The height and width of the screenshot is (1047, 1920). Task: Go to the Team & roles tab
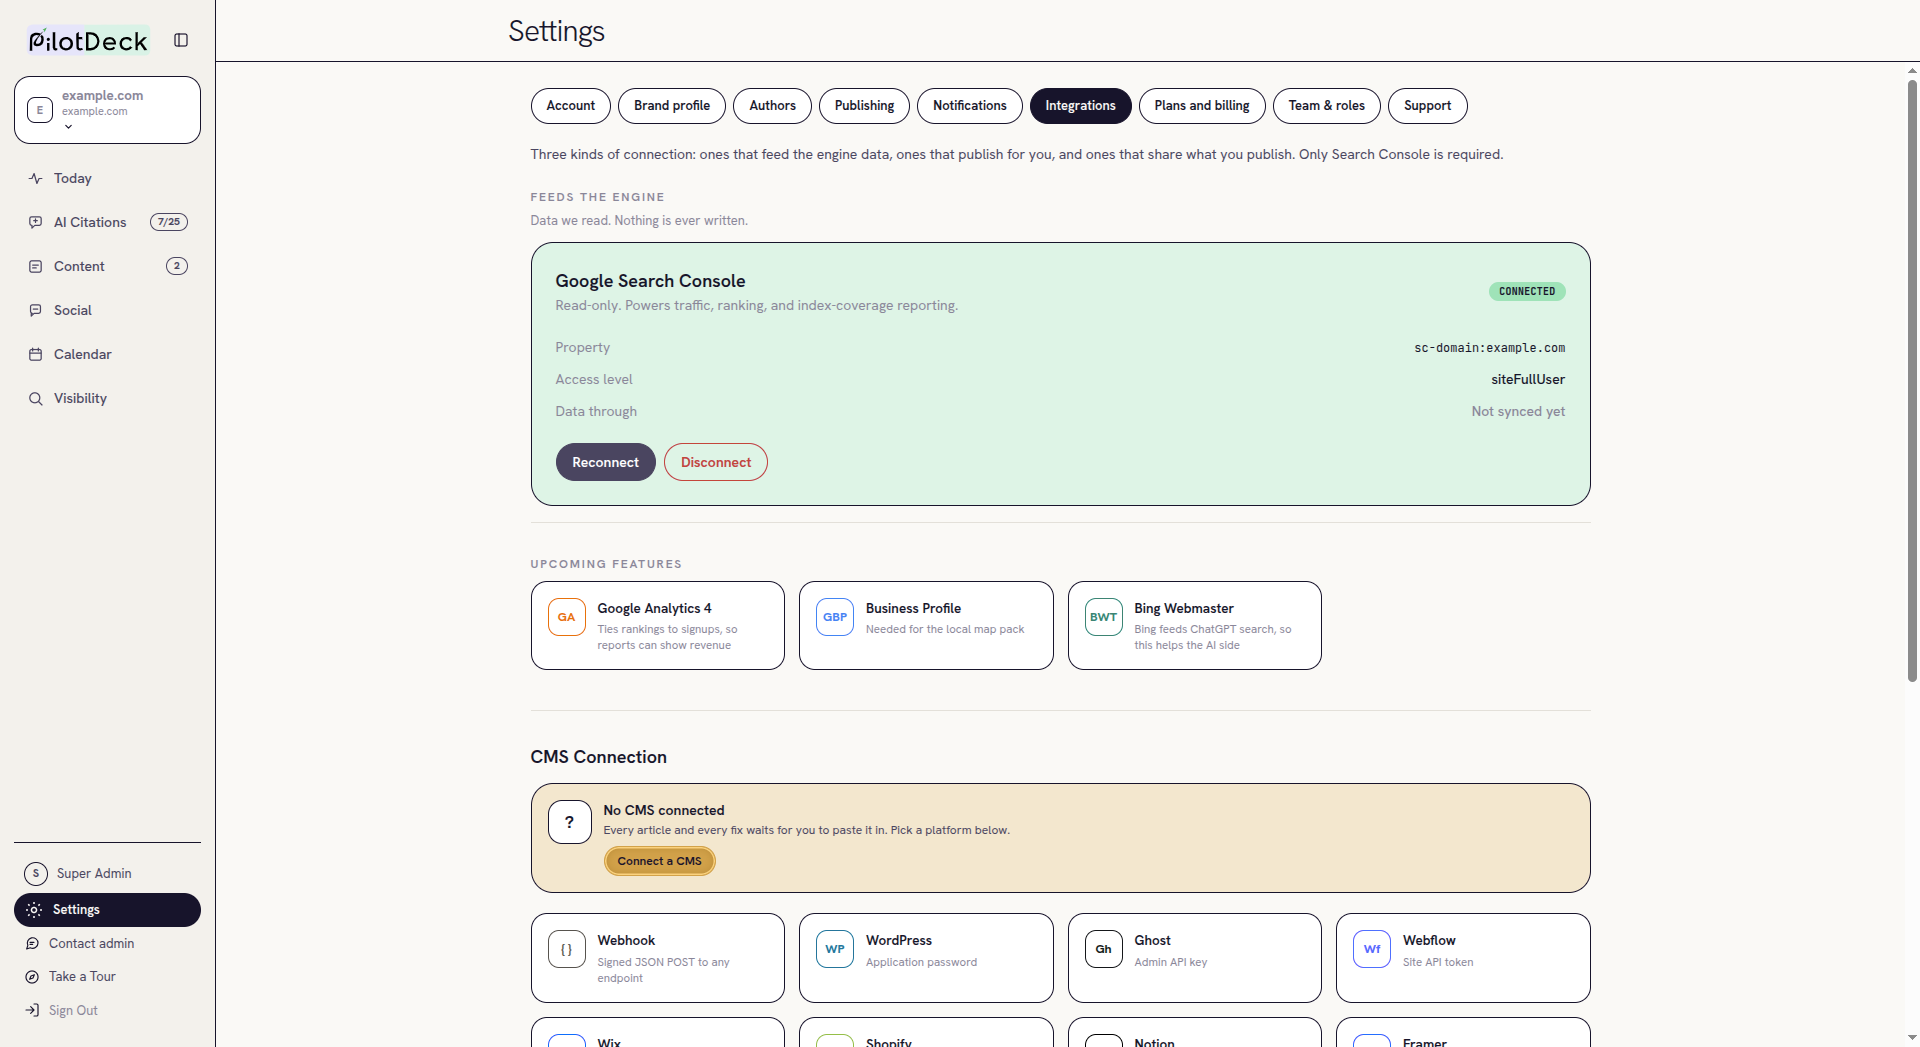pos(1327,106)
